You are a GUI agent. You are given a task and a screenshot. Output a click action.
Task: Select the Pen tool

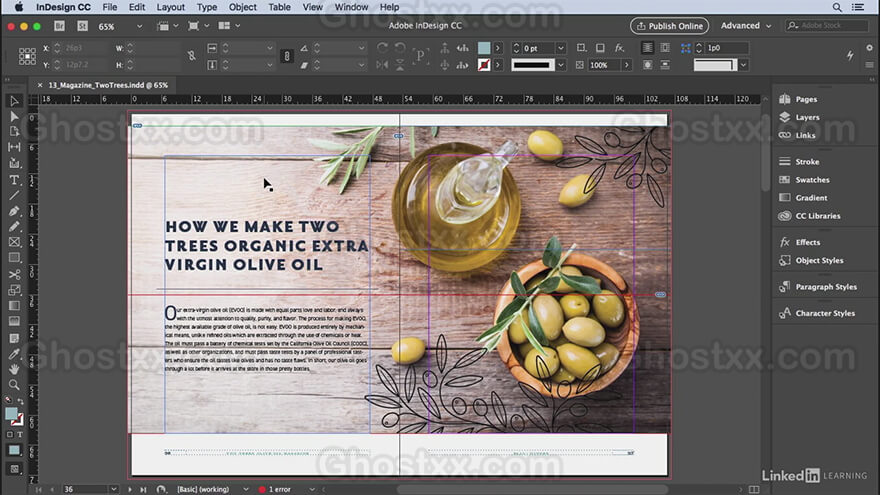pyautogui.click(x=14, y=211)
